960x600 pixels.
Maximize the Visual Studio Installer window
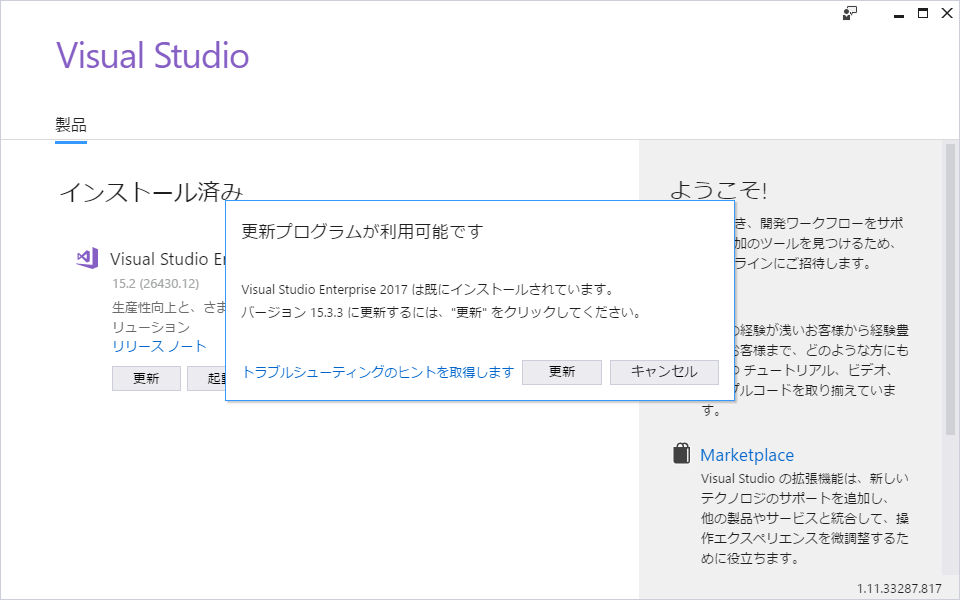point(923,13)
